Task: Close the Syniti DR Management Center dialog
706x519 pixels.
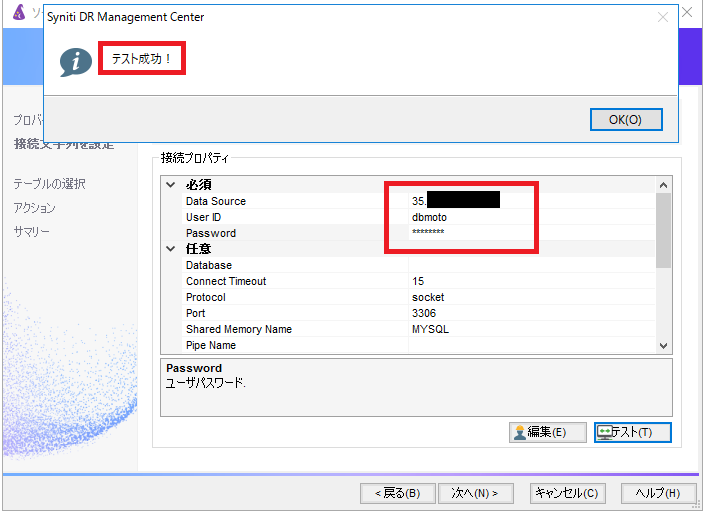Action: tap(662, 17)
